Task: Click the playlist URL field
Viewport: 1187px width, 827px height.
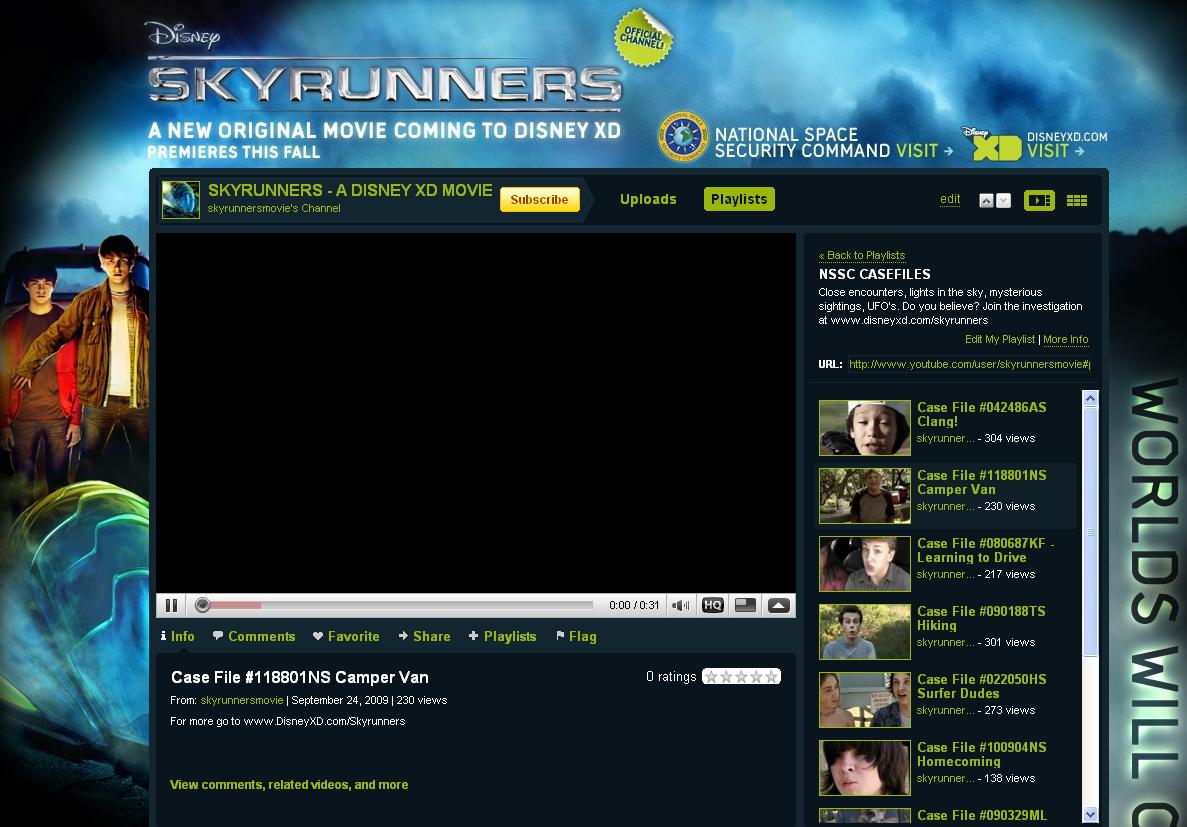Action: point(969,364)
